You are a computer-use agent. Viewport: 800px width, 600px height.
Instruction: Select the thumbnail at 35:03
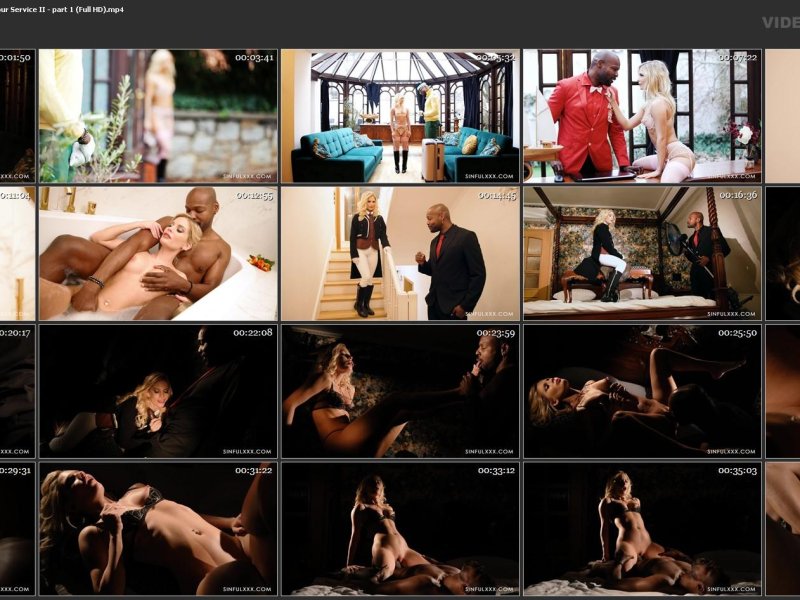(641, 528)
